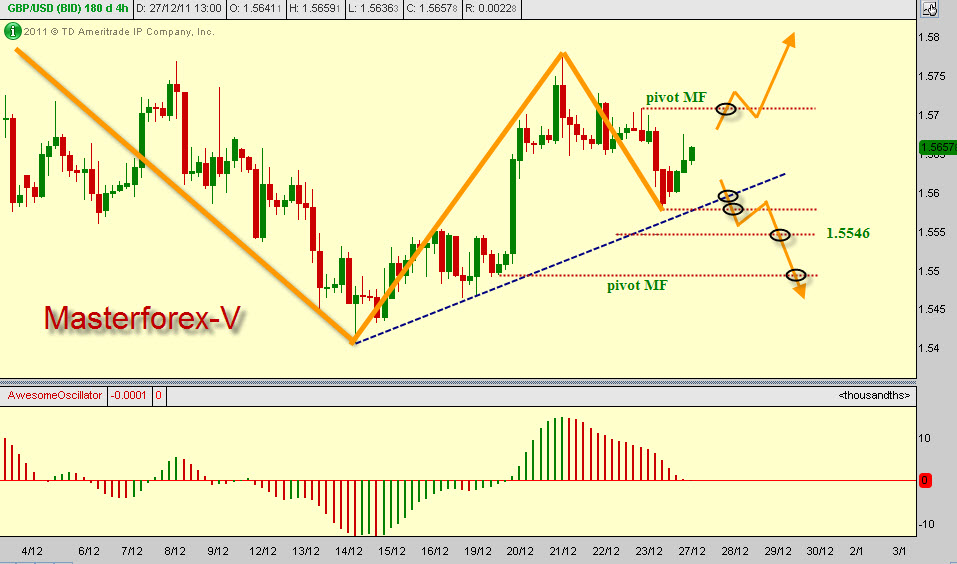Click the 8/12 date on time axis
This screenshot has height=564, width=957.
pyautogui.click(x=175, y=551)
